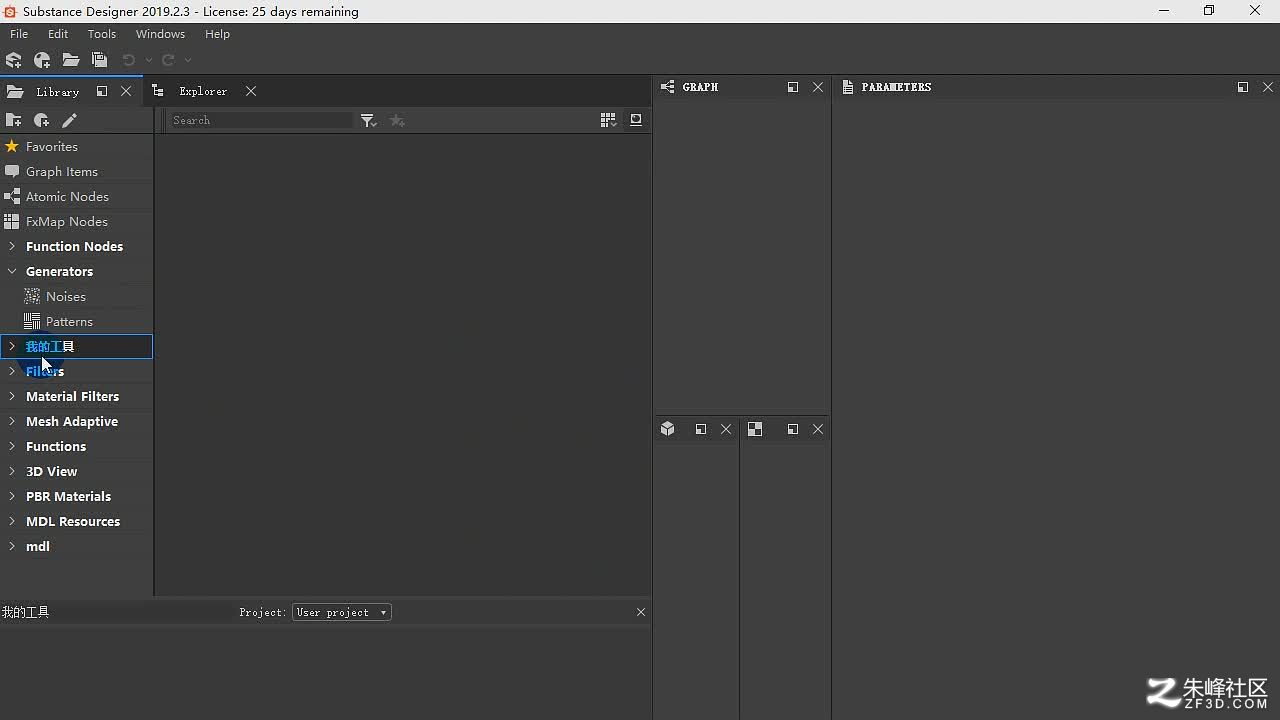Image resolution: width=1280 pixels, height=720 pixels.
Task: Click the add filter icon in Library
Action: pos(41,120)
